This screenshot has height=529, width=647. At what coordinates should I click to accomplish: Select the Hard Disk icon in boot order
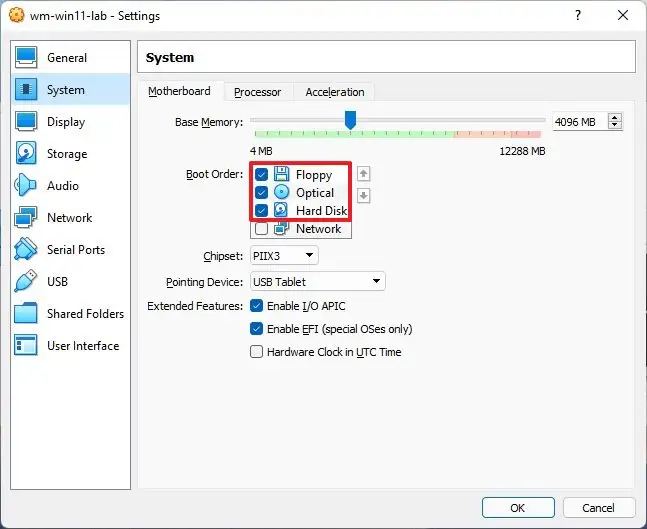pos(281,210)
